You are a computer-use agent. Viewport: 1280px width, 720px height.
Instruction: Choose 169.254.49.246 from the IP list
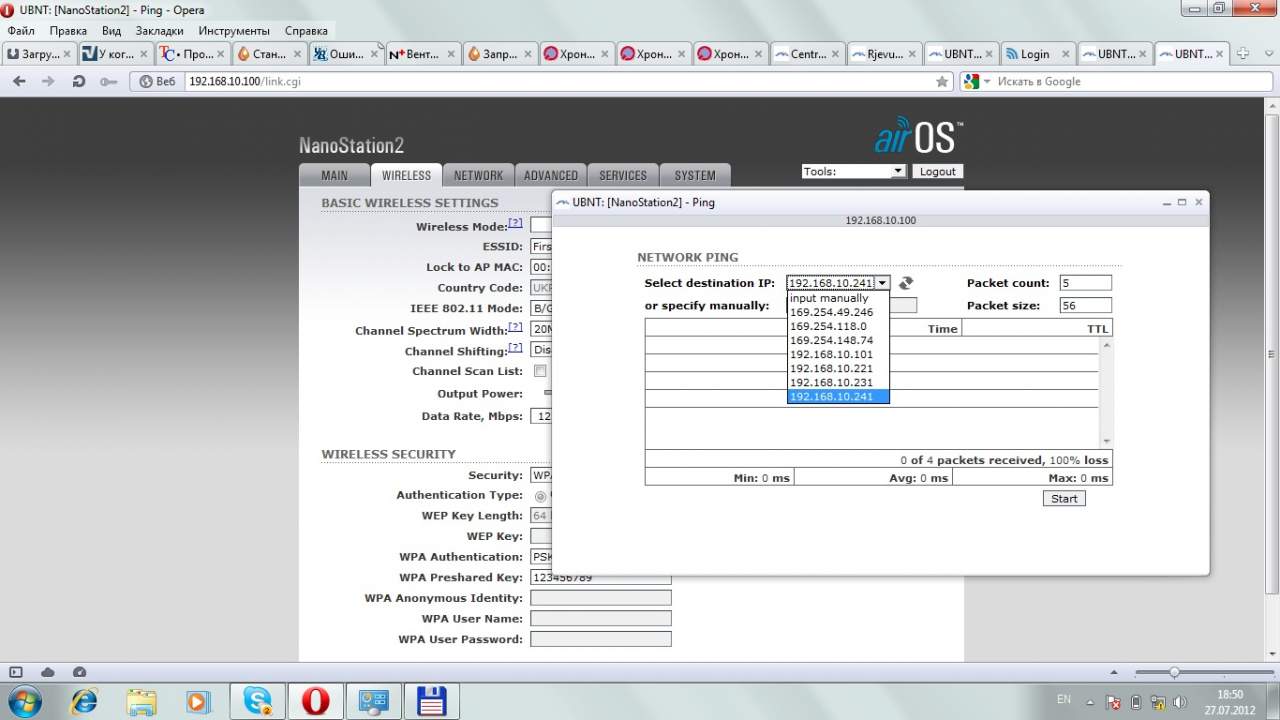click(x=838, y=312)
